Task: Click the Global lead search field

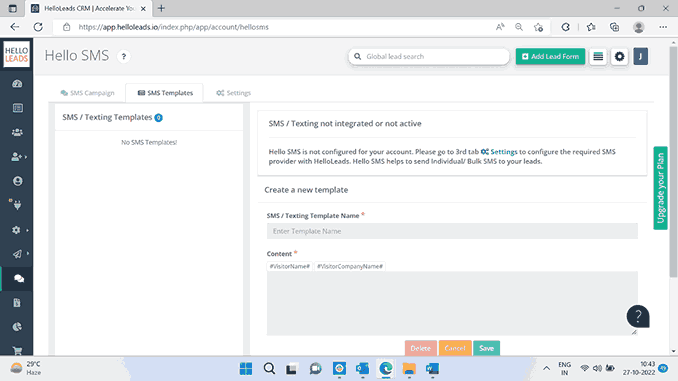Action: click(x=429, y=57)
